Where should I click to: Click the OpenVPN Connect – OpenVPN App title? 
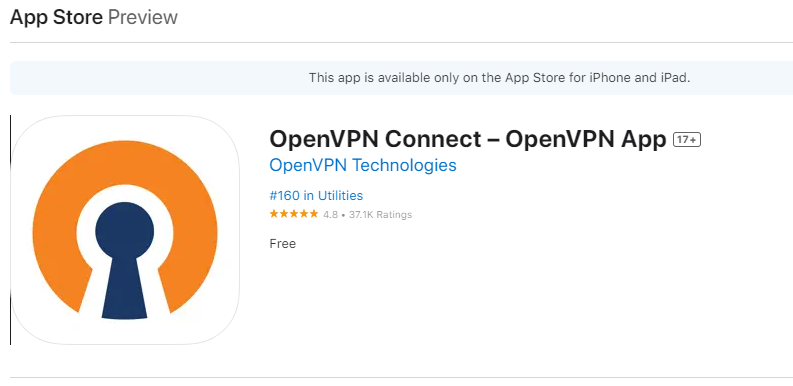(x=468, y=139)
